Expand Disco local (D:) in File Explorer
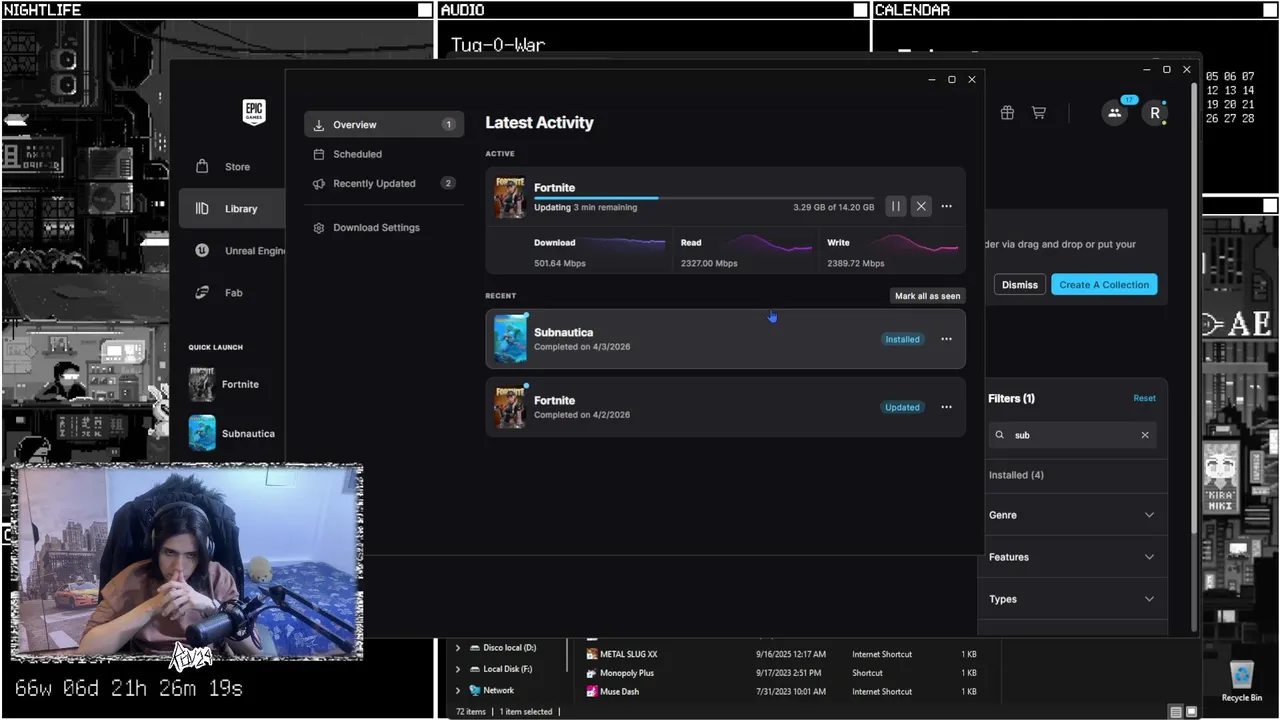Image resolution: width=1280 pixels, height=720 pixels. pos(458,648)
